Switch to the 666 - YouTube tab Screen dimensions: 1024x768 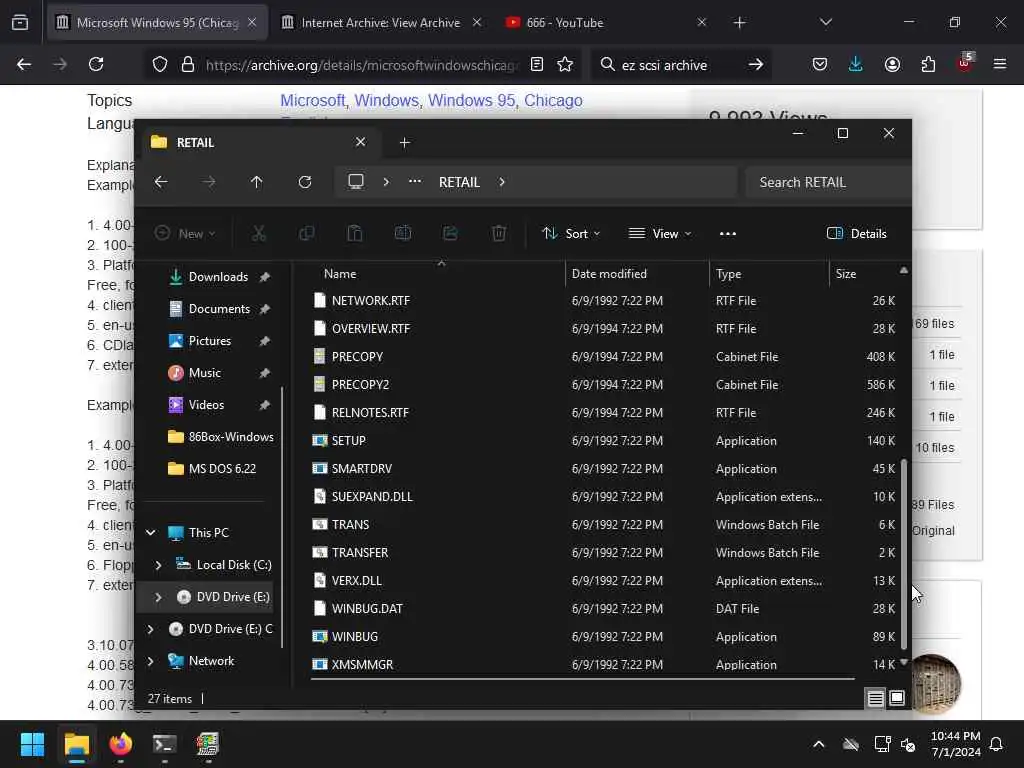[x=565, y=23]
